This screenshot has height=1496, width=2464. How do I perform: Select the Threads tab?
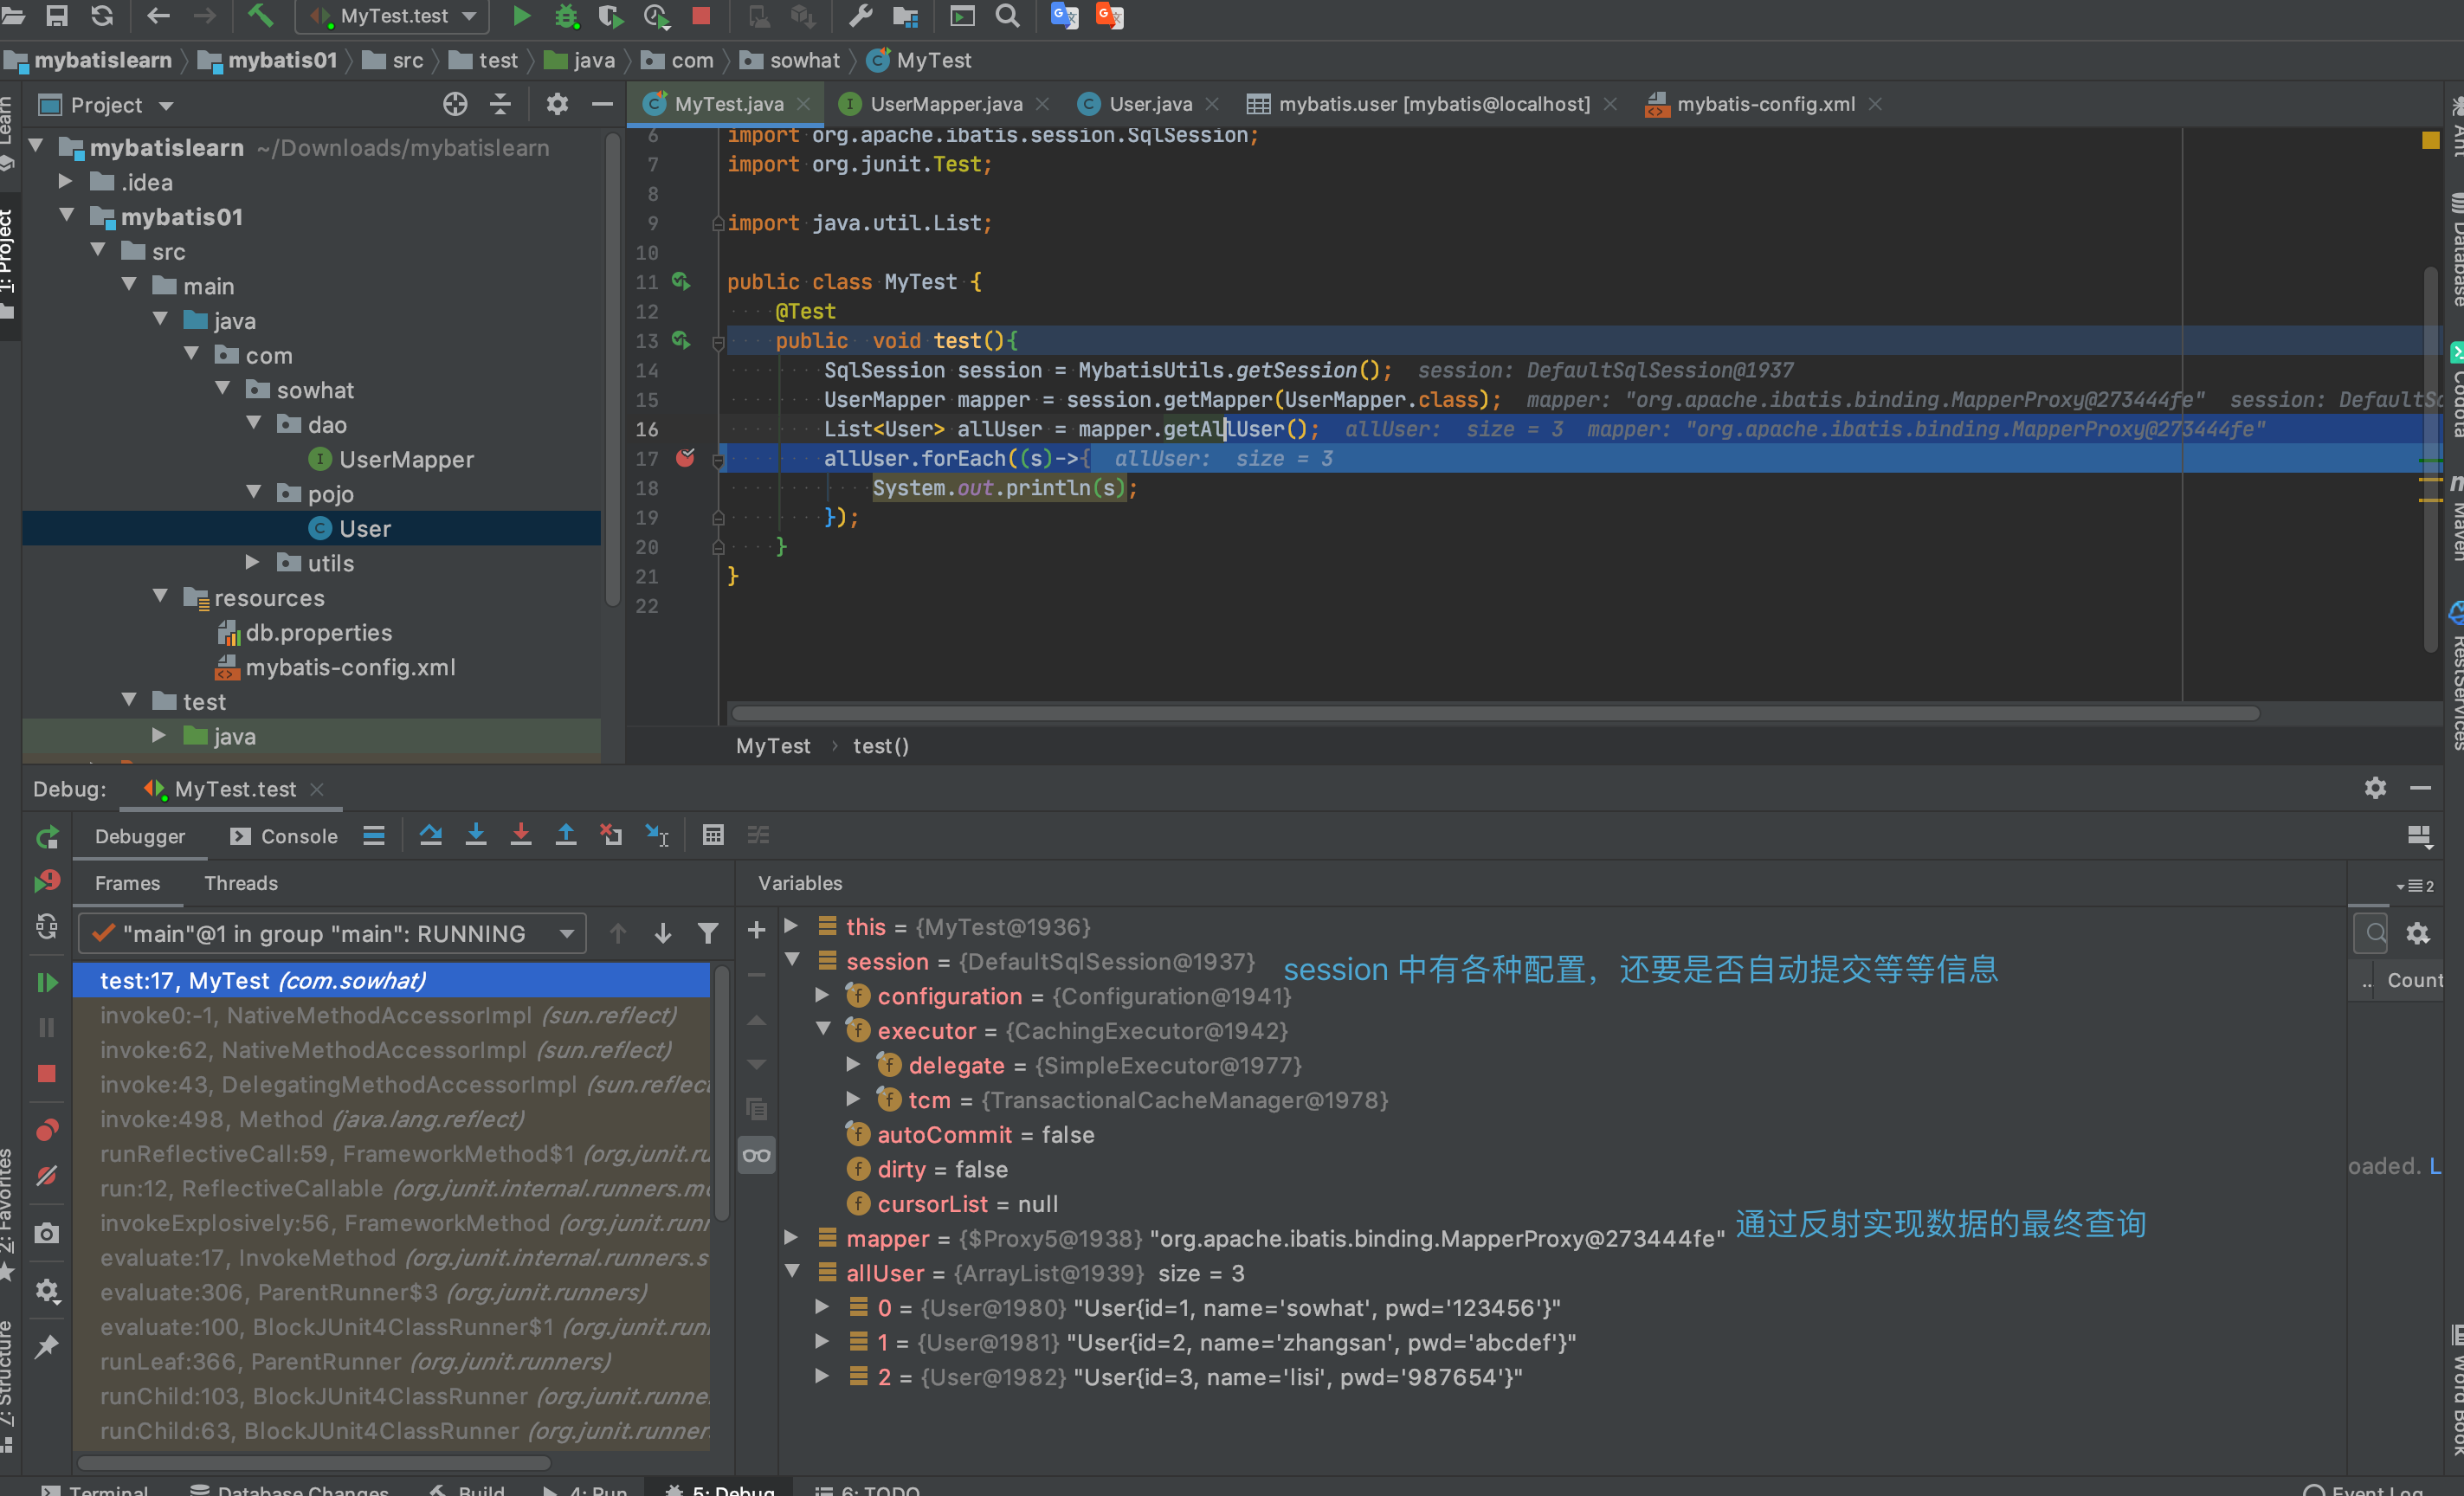point(241,883)
